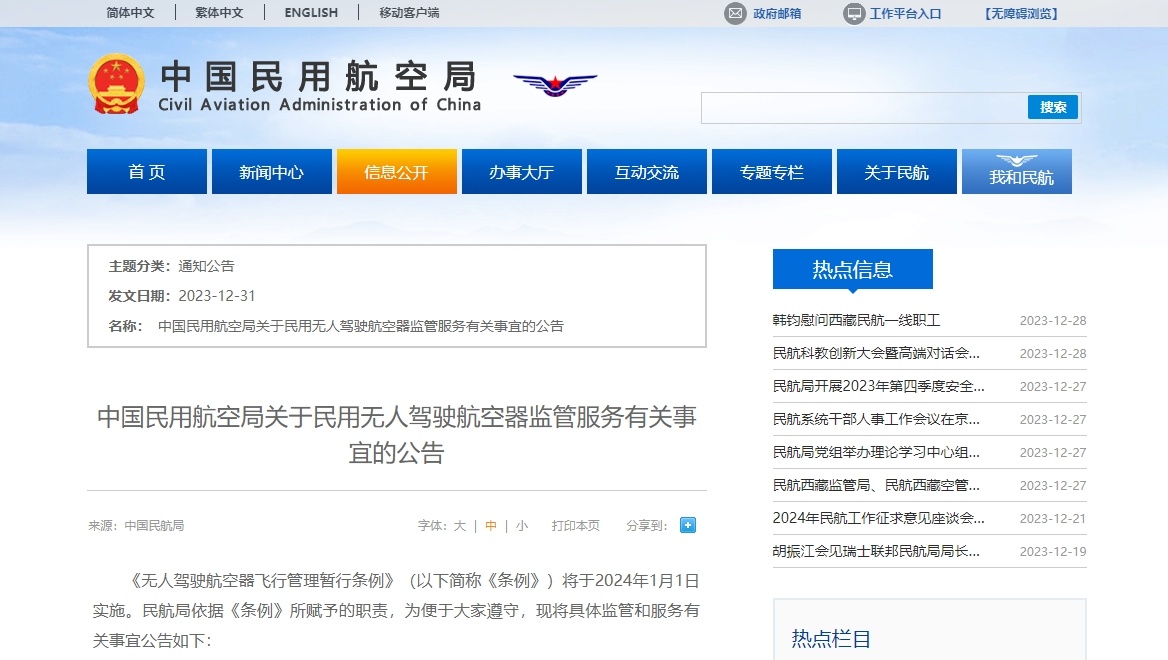Open the 移动客户端 link

(x=409, y=13)
